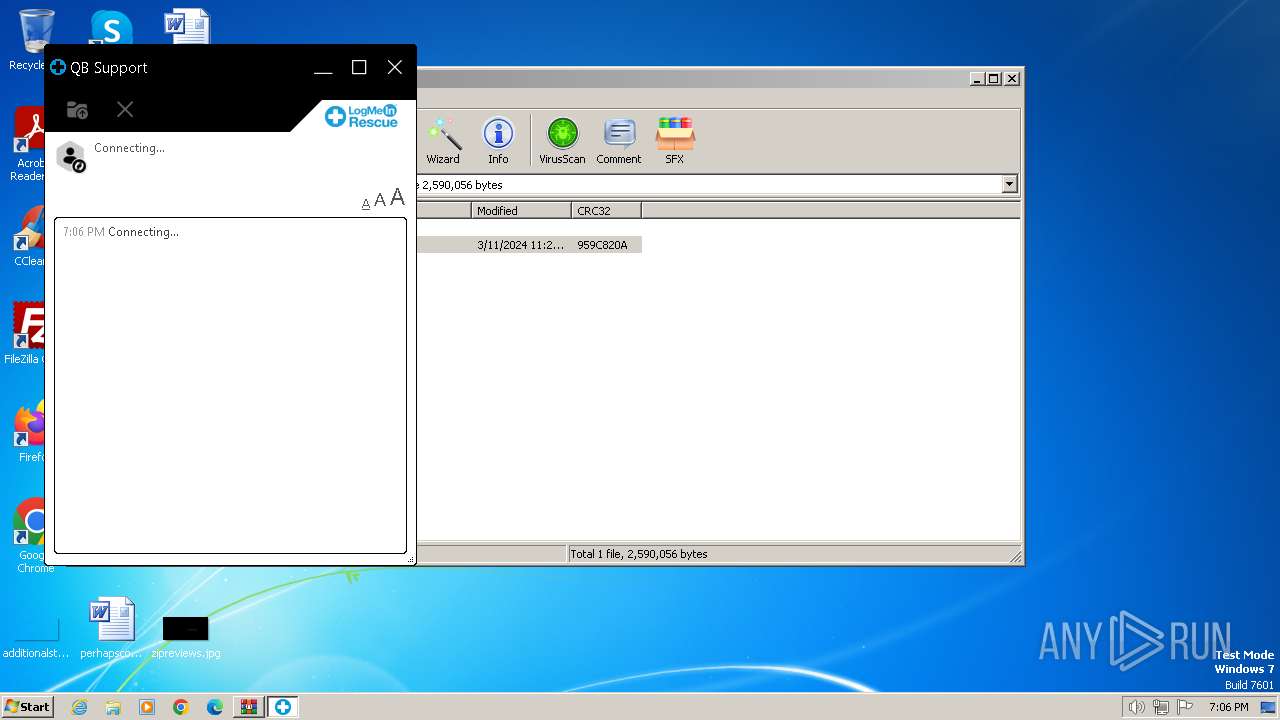Select the largest font size A
This screenshot has height=720, width=1280.
point(398,197)
